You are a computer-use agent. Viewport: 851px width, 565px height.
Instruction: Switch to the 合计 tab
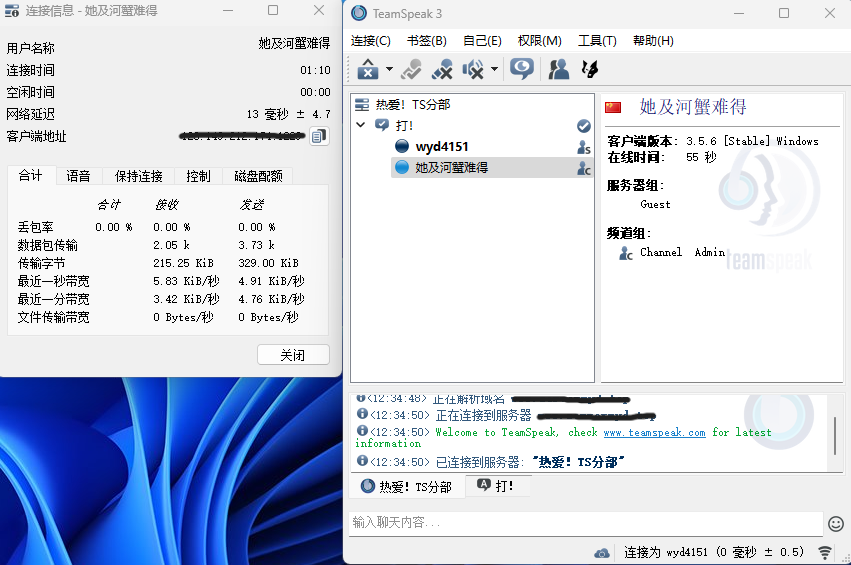pyautogui.click(x=30, y=175)
